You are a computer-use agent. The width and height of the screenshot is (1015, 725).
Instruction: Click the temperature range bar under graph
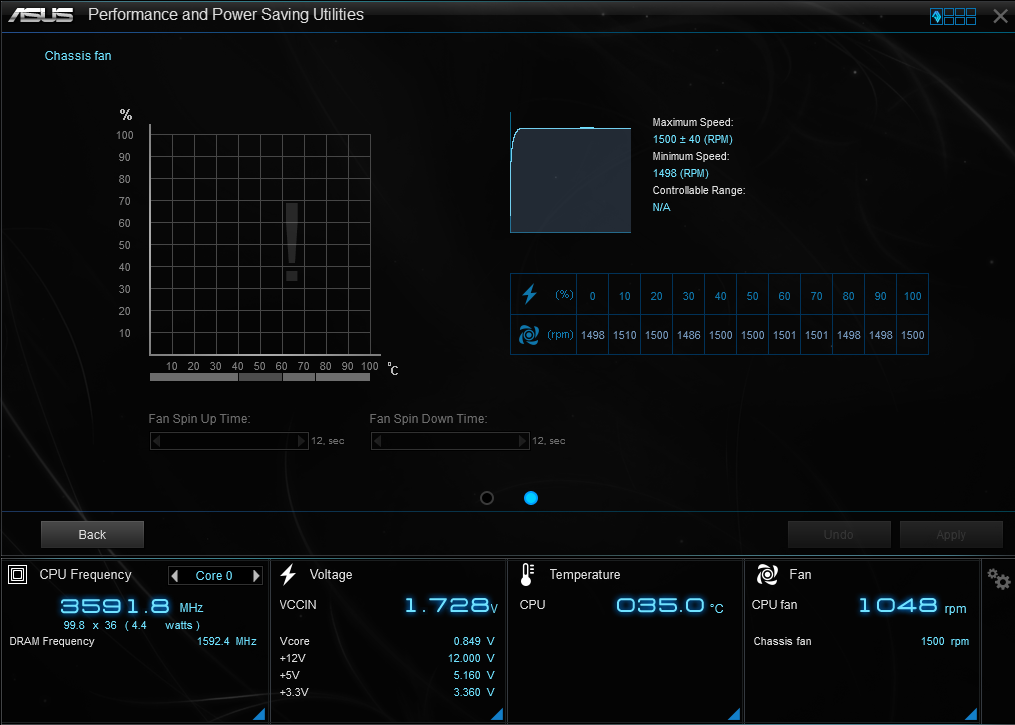[260, 377]
